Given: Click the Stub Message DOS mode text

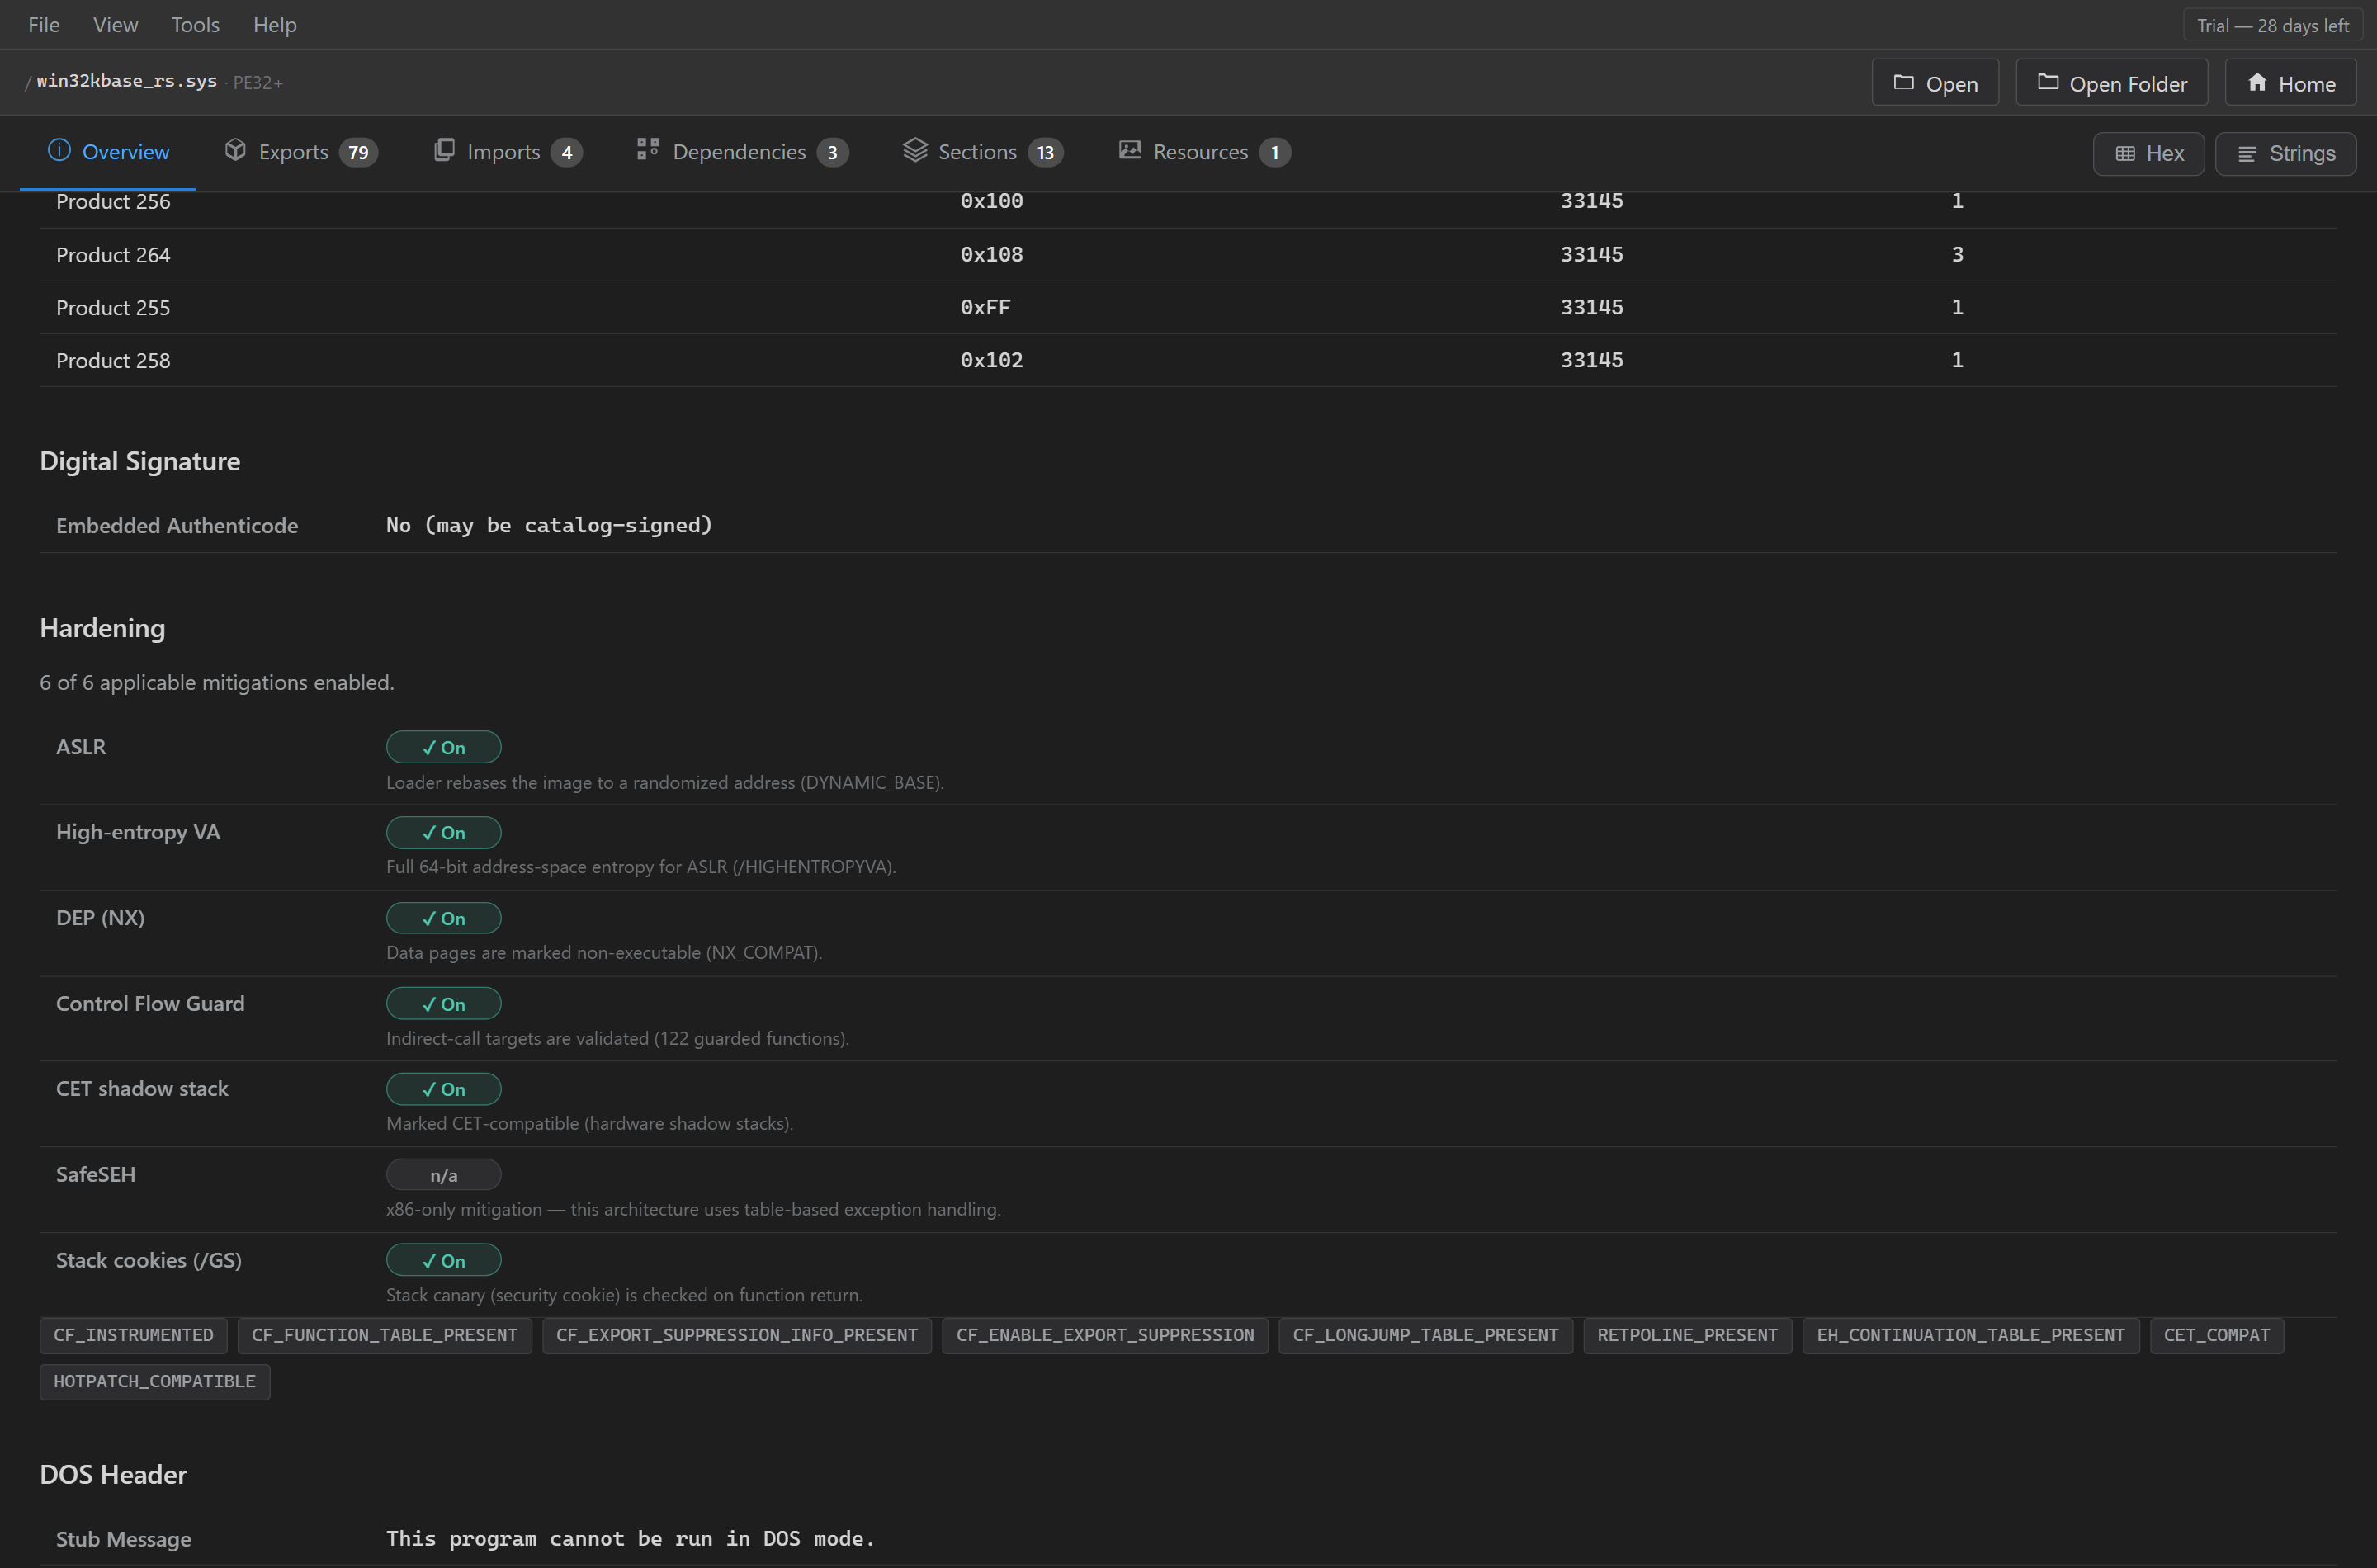Looking at the screenshot, I should (630, 1539).
